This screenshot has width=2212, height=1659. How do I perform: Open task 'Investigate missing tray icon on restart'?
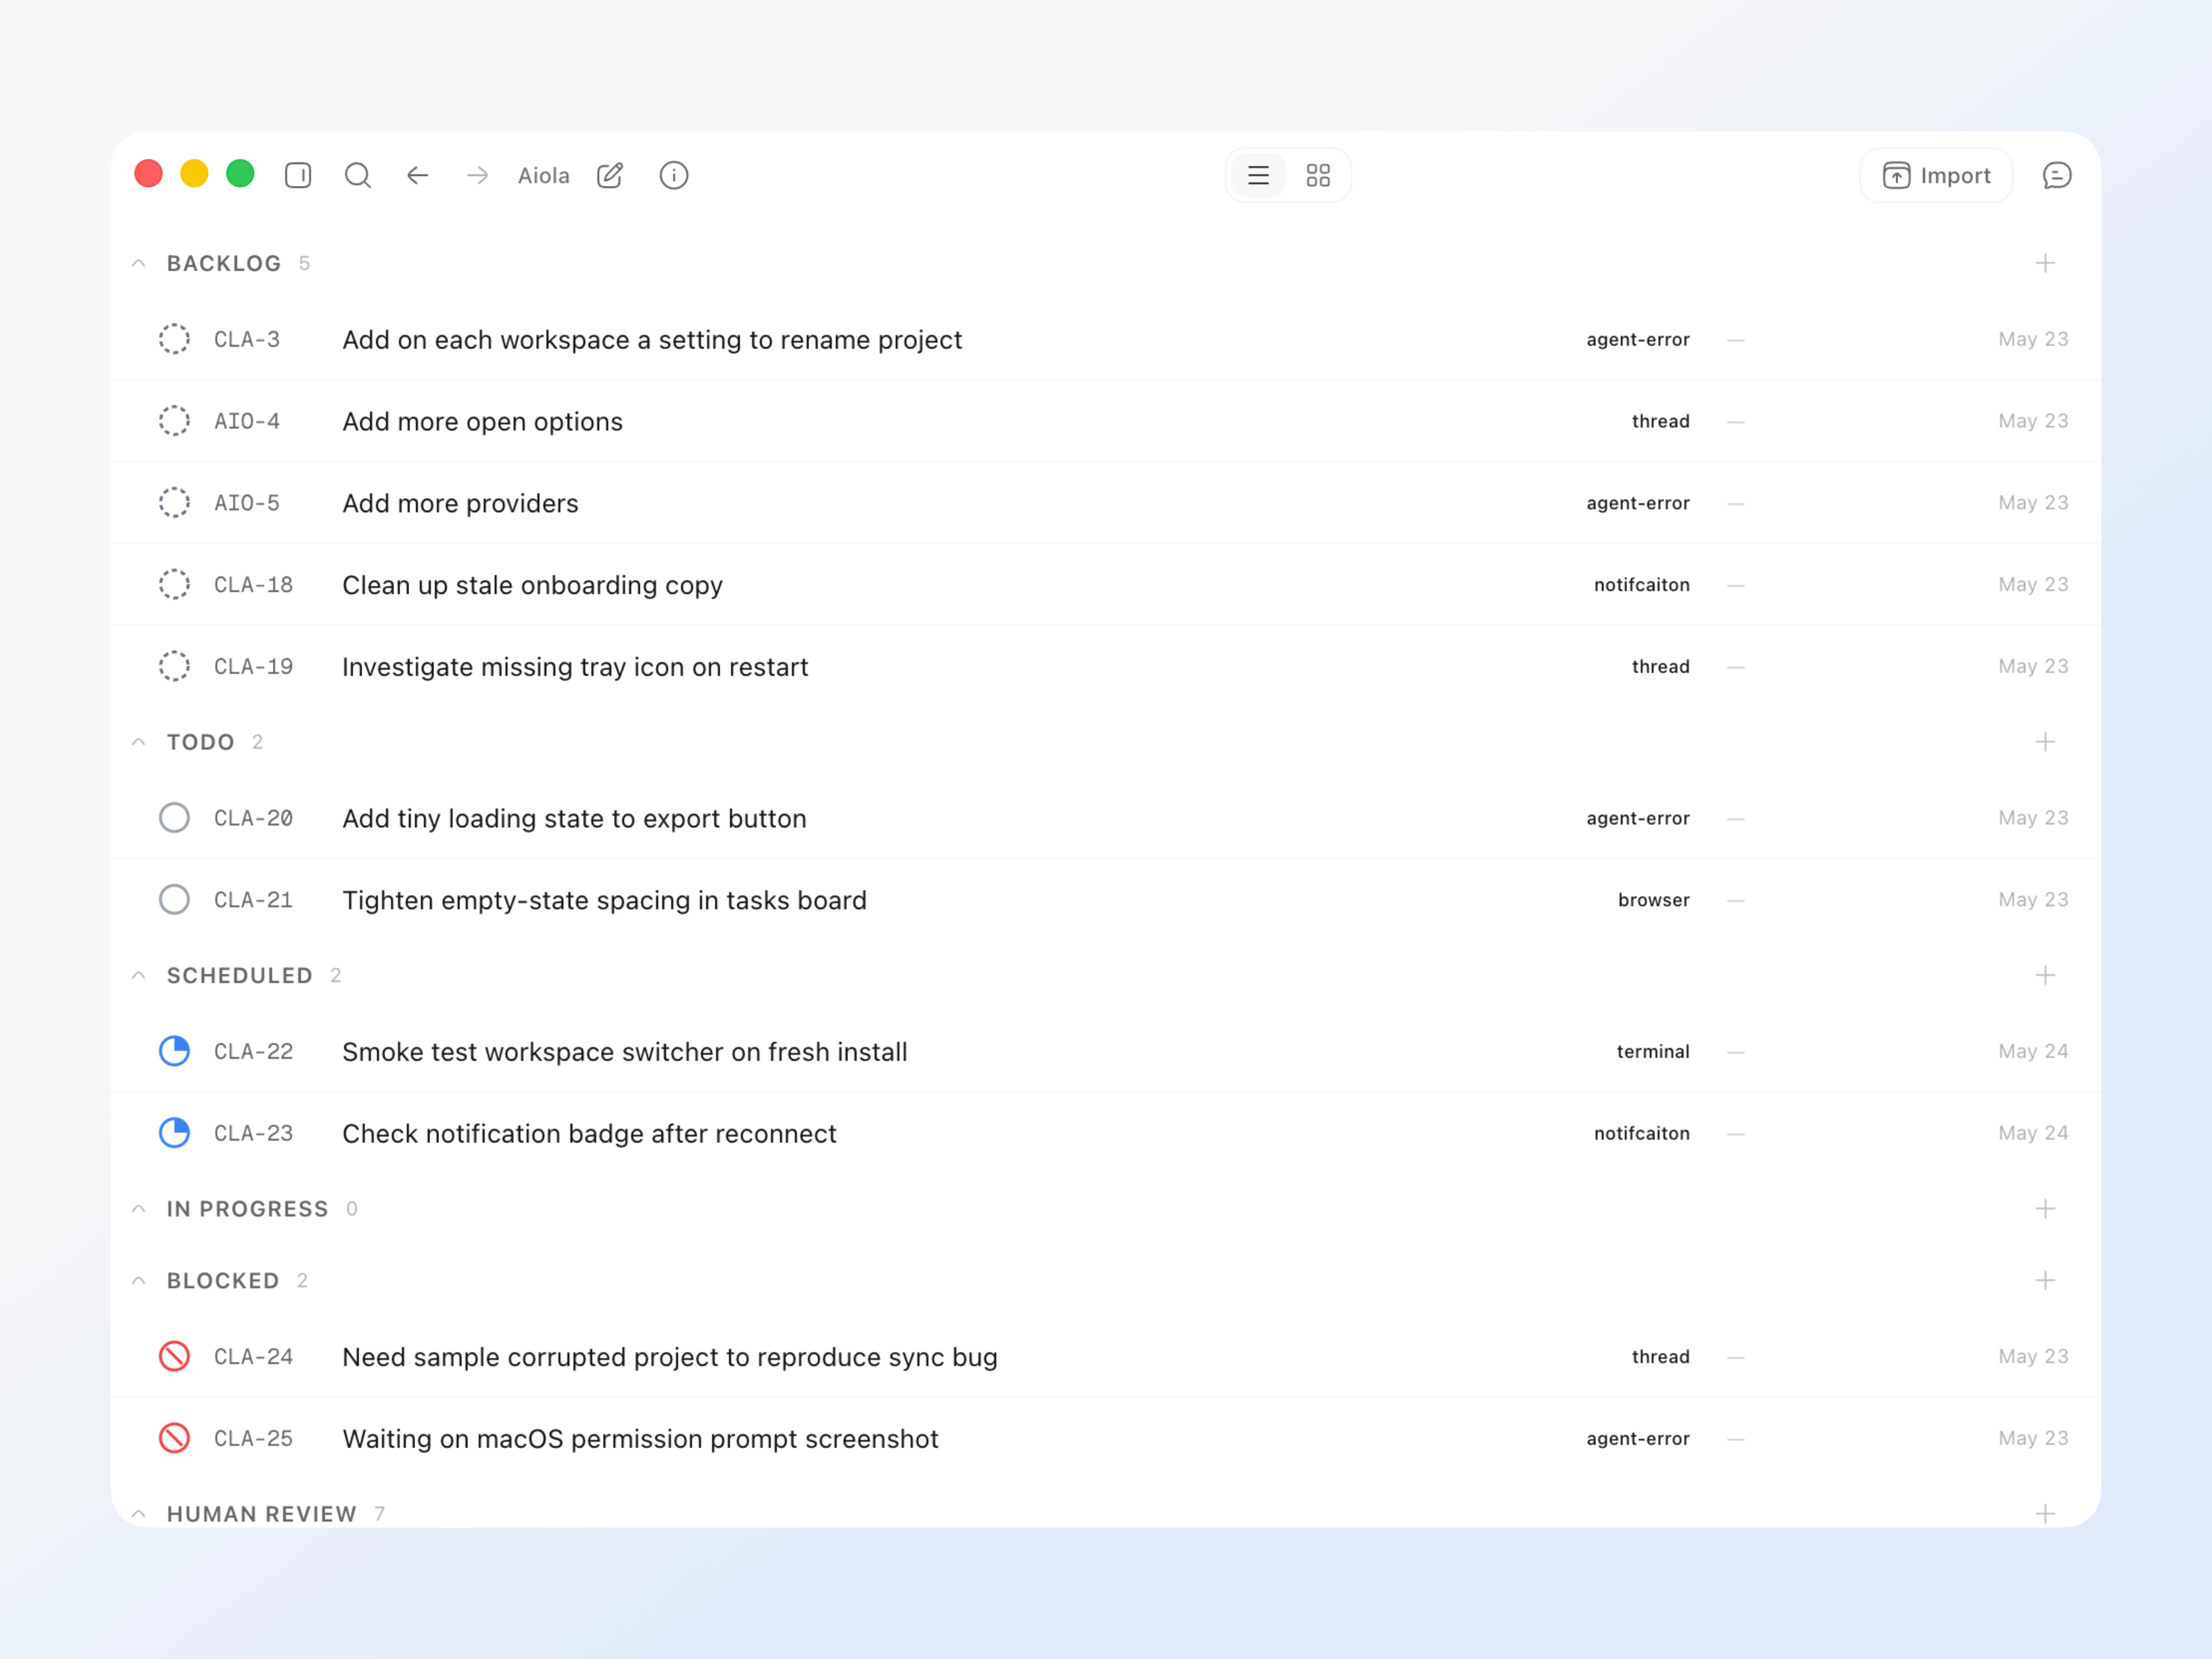pyautogui.click(x=575, y=667)
